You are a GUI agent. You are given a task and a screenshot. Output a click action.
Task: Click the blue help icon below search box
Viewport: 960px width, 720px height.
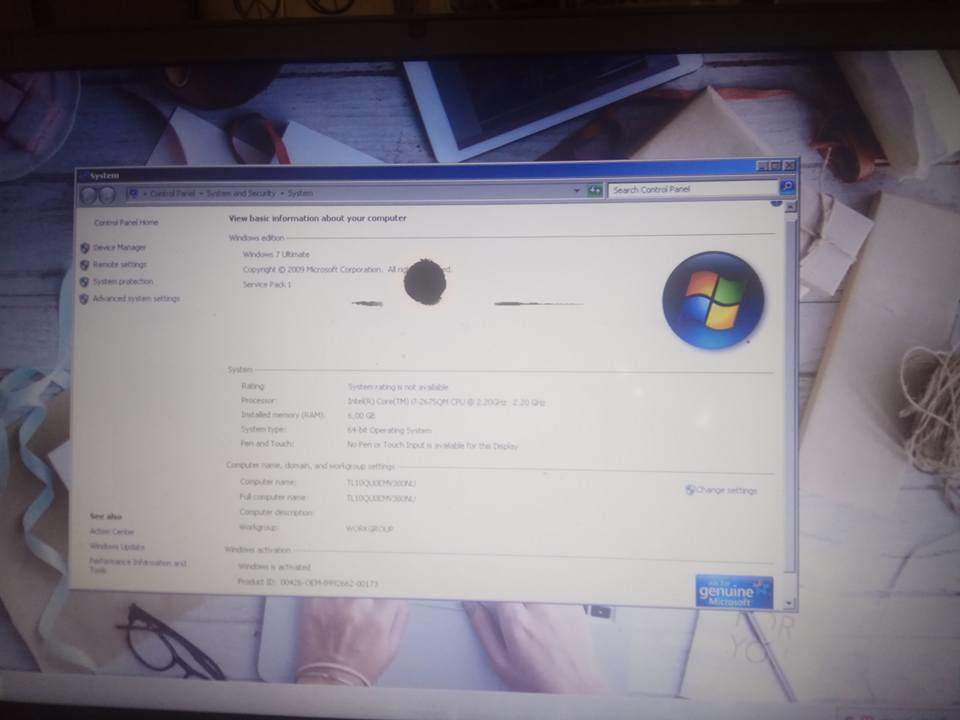click(776, 203)
